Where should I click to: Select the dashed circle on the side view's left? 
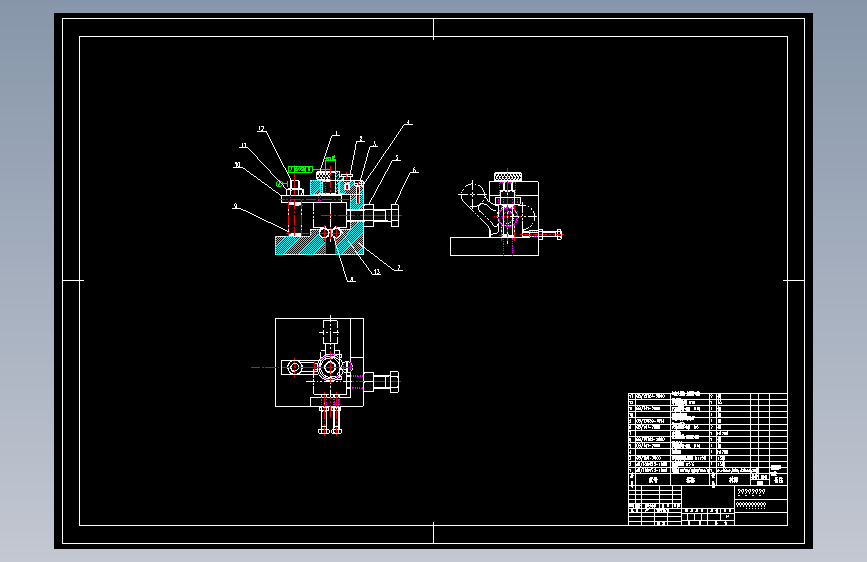pos(473,195)
